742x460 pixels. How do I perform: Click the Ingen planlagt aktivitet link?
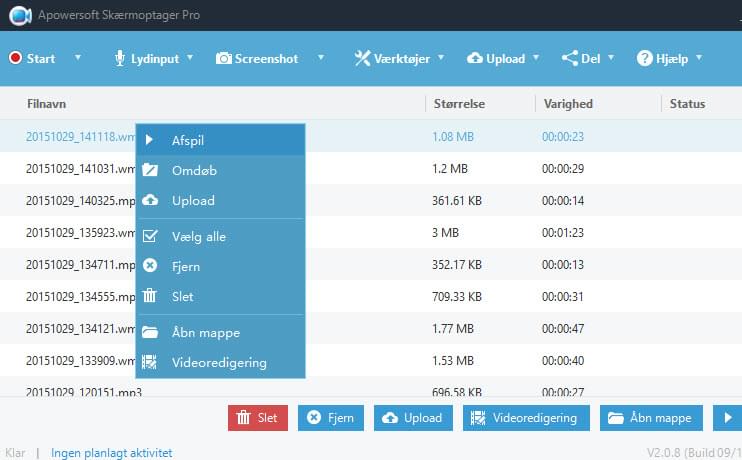point(111,453)
